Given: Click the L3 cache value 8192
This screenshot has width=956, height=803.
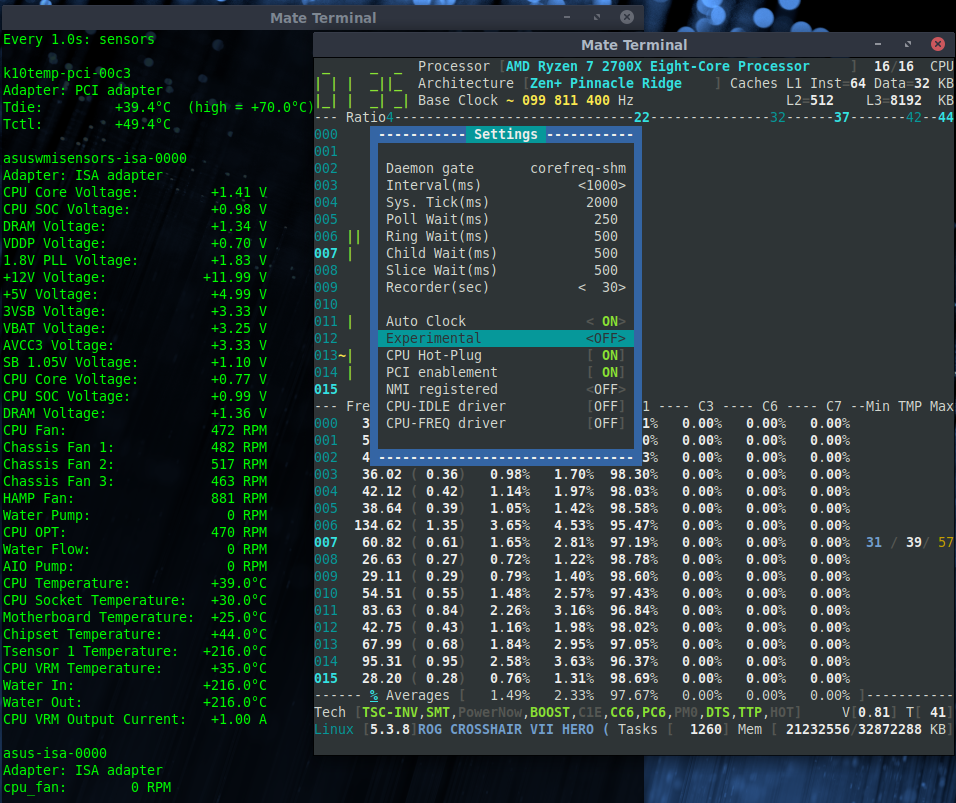Looking at the screenshot, I should coord(905,101).
